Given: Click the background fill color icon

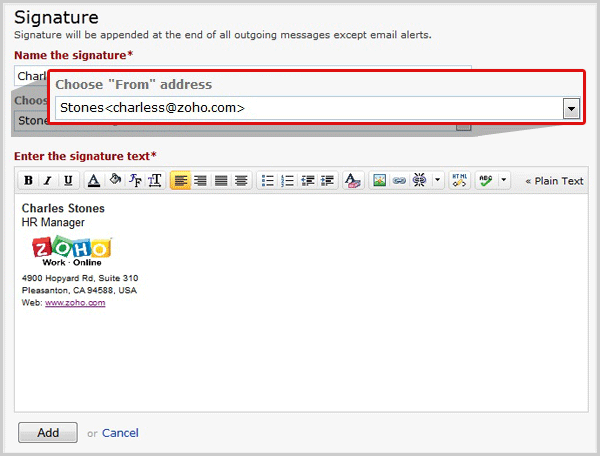Looking at the screenshot, I should coord(114,181).
